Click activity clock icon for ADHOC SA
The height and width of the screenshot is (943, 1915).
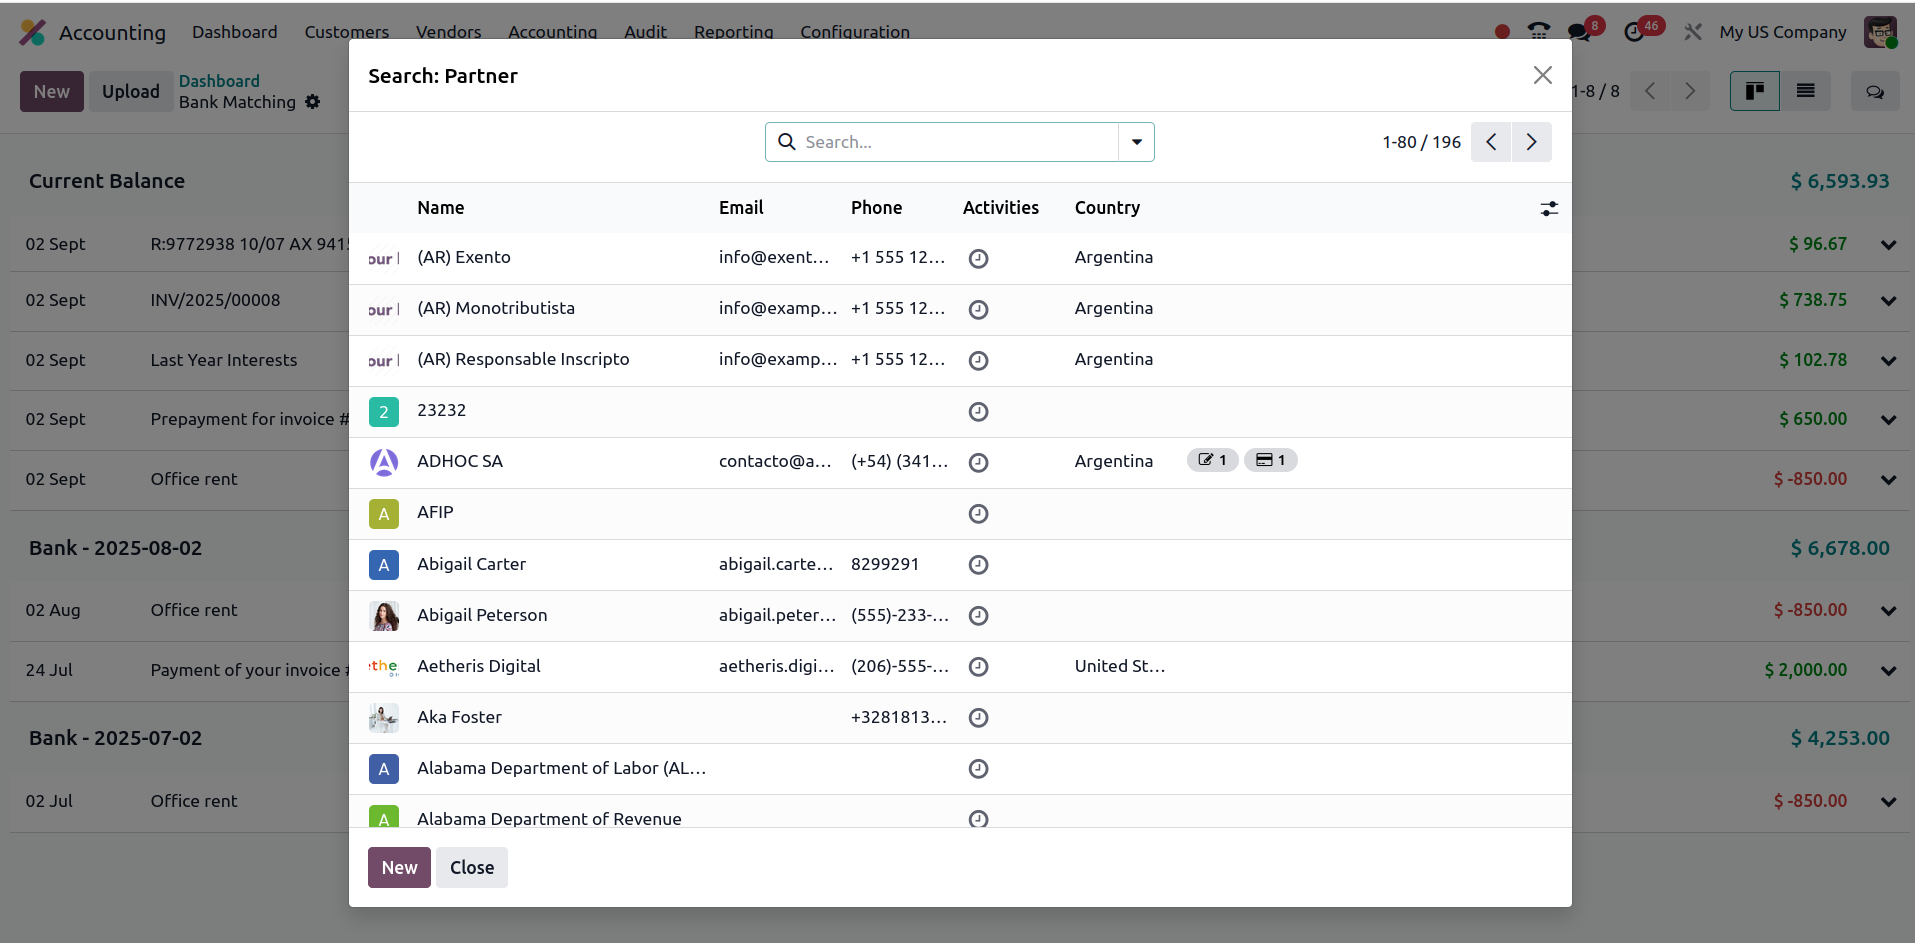click(978, 462)
